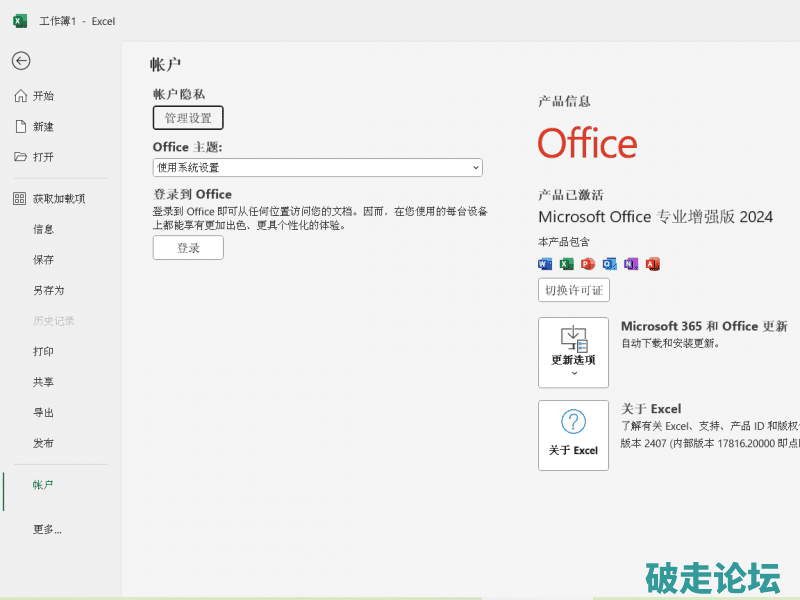Select 另存为 (Save As) in sidebar

coord(48,290)
